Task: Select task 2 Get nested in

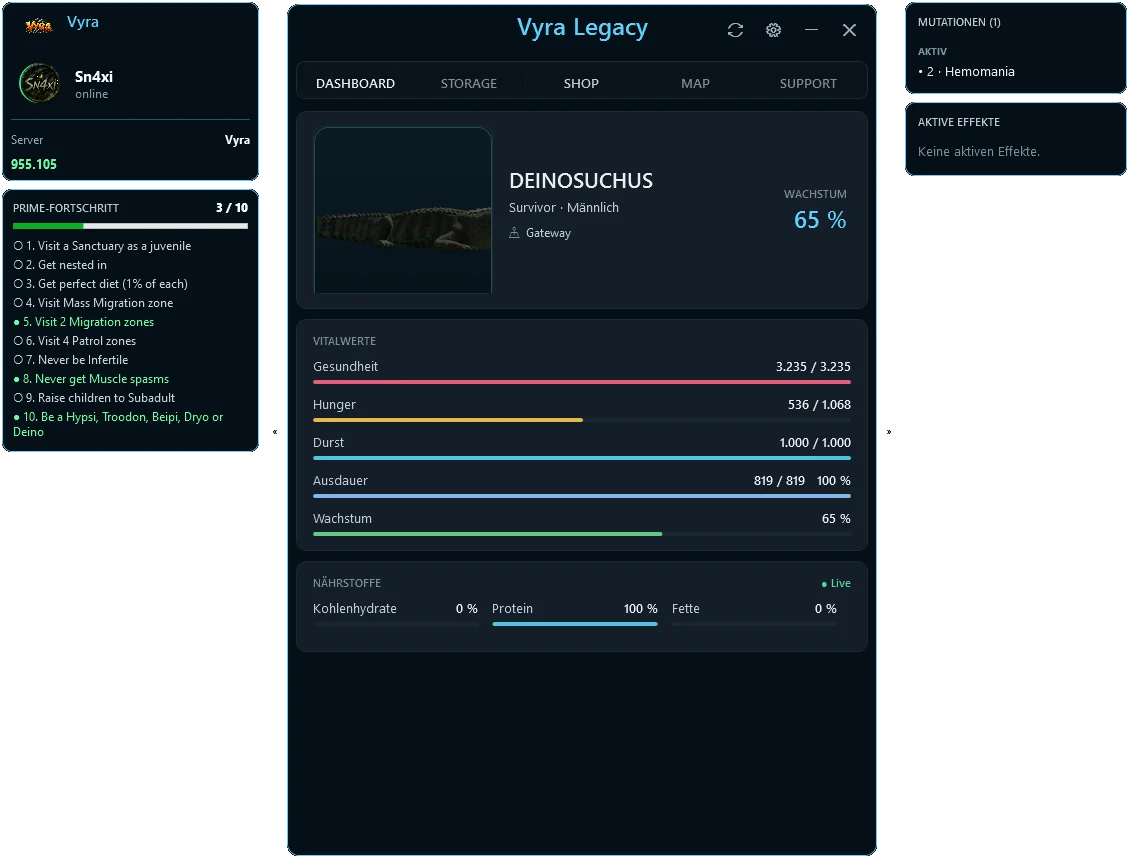Action: 60,265
